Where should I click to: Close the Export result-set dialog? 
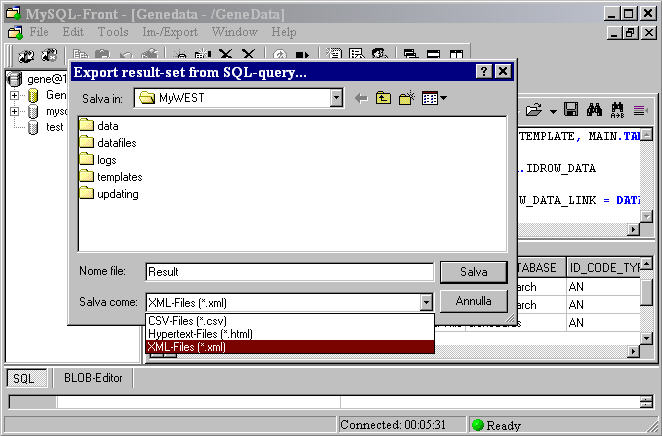[x=503, y=71]
